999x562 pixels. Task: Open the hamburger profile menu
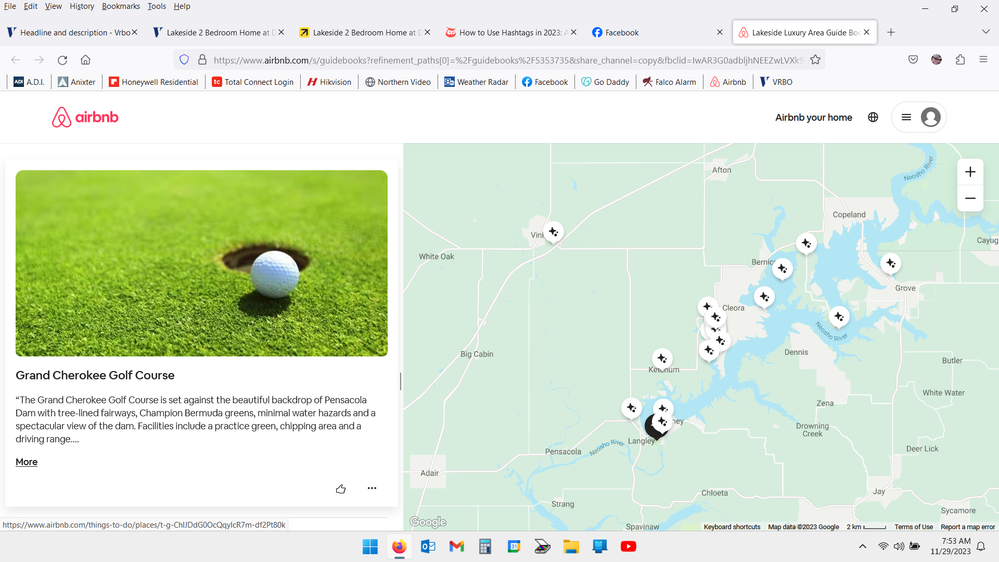(918, 118)
